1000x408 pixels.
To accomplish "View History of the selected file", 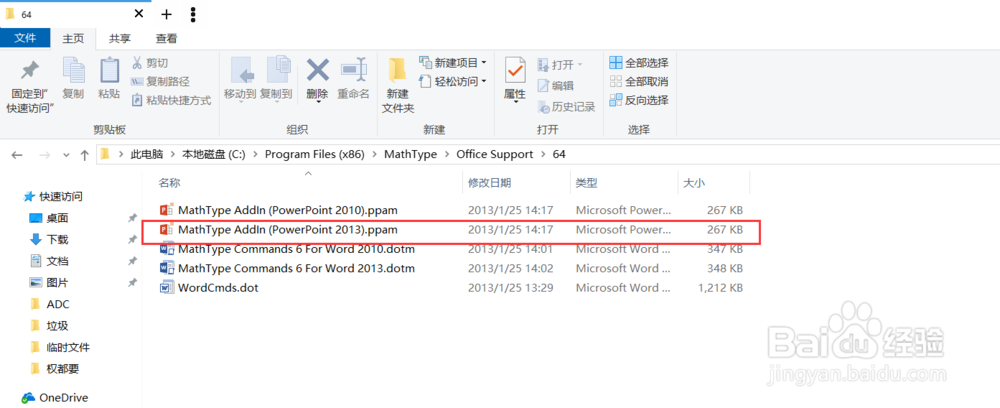I will coord(566,106).
